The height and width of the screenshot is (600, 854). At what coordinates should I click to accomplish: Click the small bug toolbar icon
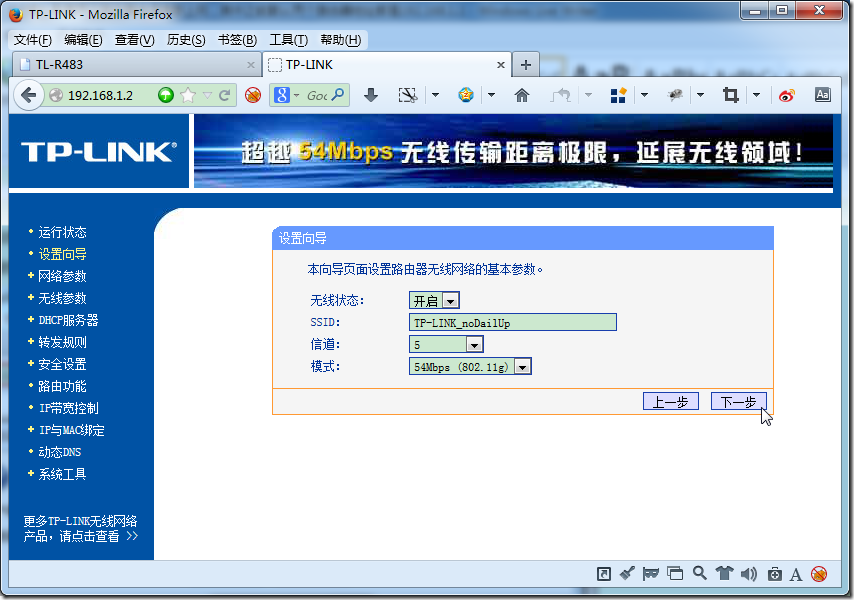675,95
